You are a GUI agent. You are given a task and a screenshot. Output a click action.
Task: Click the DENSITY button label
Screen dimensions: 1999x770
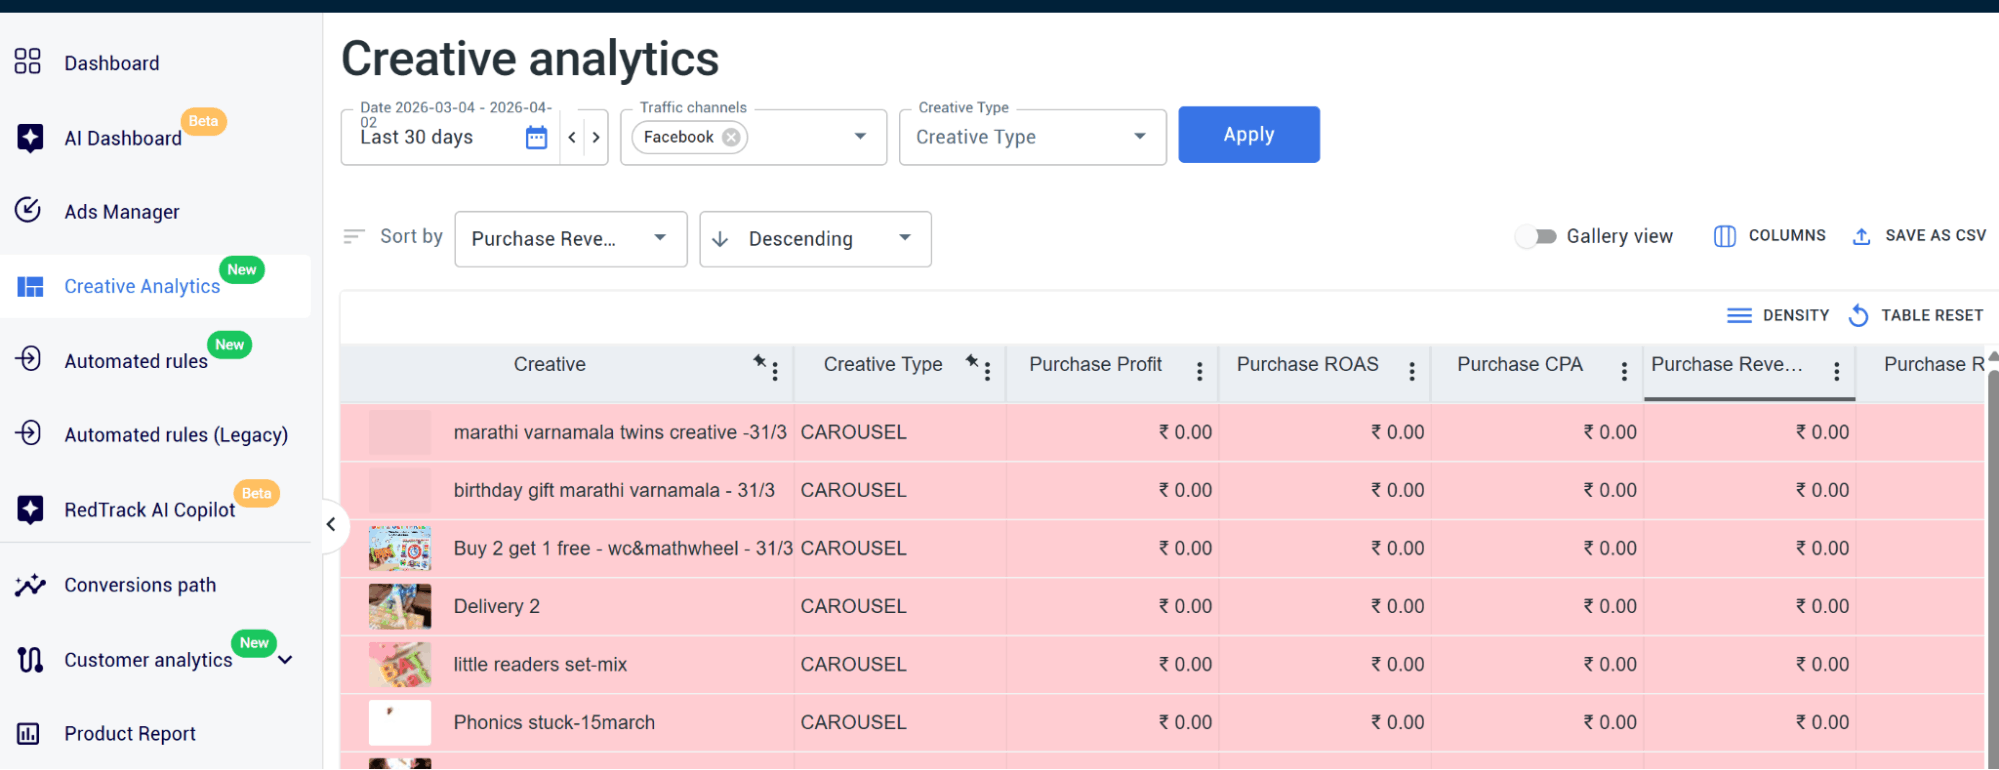click(1796, 316)
